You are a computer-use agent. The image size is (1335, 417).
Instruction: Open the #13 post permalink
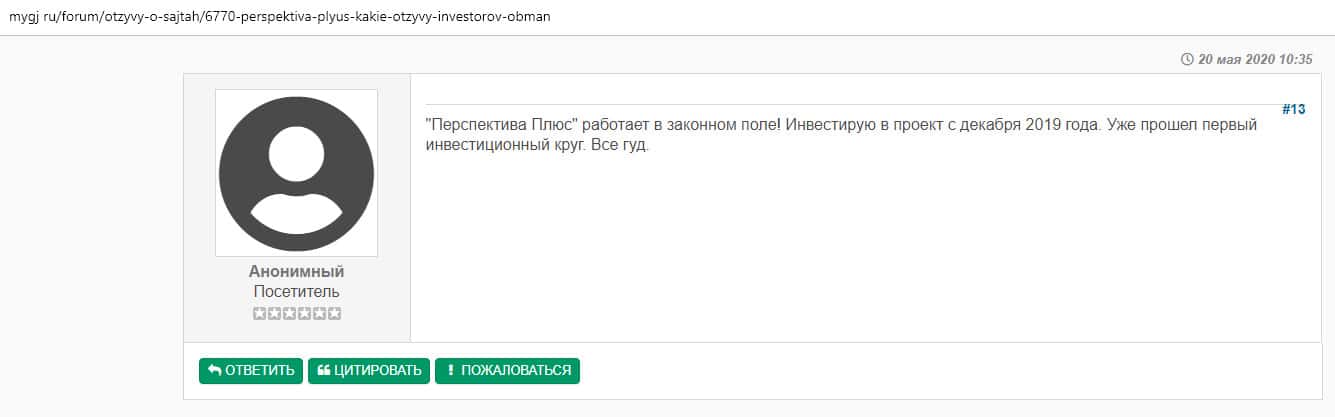click(1293, 110)
